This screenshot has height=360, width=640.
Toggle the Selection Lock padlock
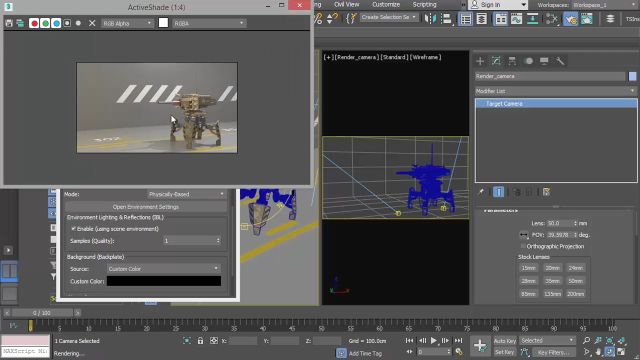pyautogui.click(x=200, y=341)
